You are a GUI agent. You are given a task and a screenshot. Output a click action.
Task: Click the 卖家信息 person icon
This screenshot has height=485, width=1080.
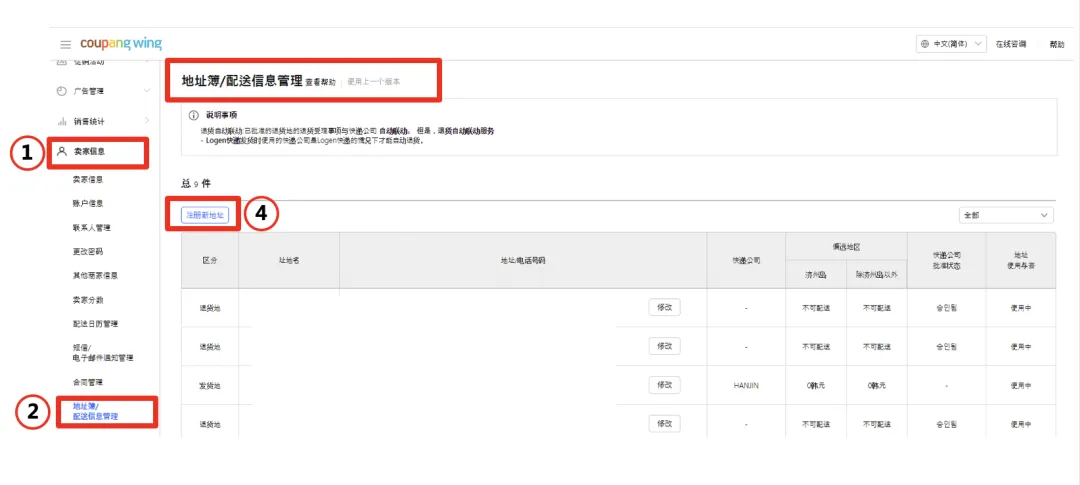(x=62, y=152)
